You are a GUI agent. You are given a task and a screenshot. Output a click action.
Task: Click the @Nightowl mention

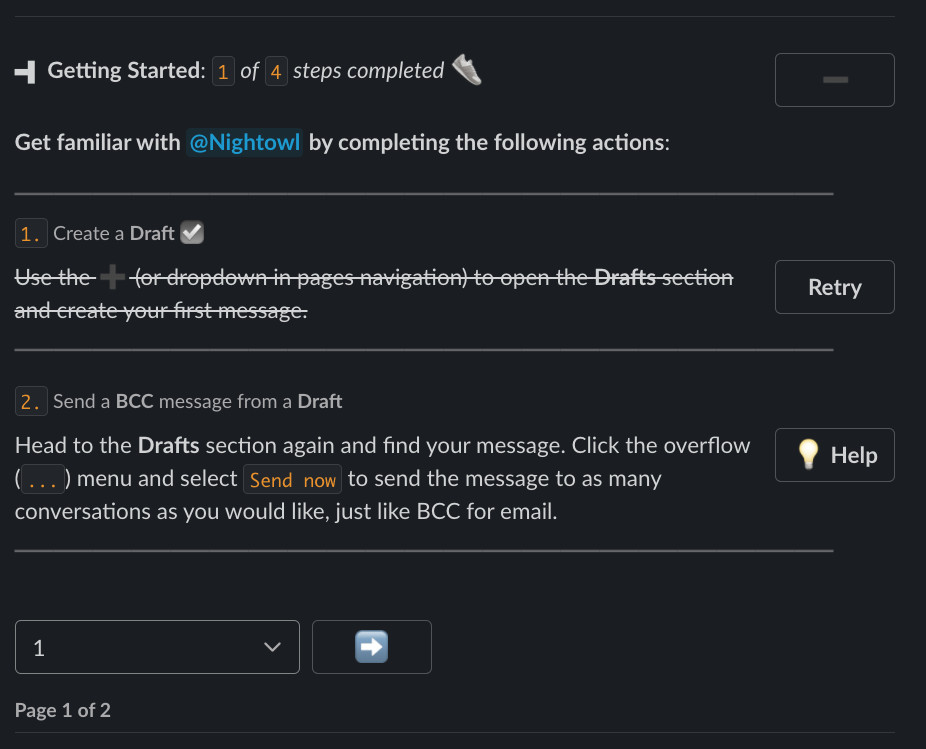pyautogui.click(x=244, y=142)
